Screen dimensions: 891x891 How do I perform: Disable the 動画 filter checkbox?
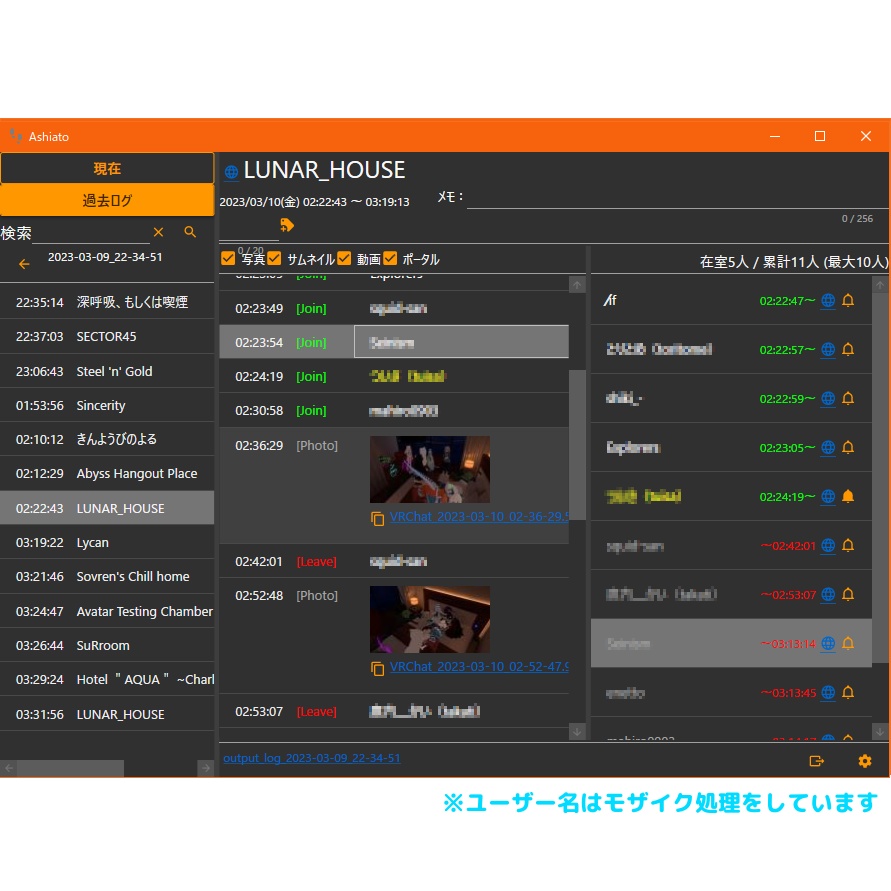pos(344,258)
